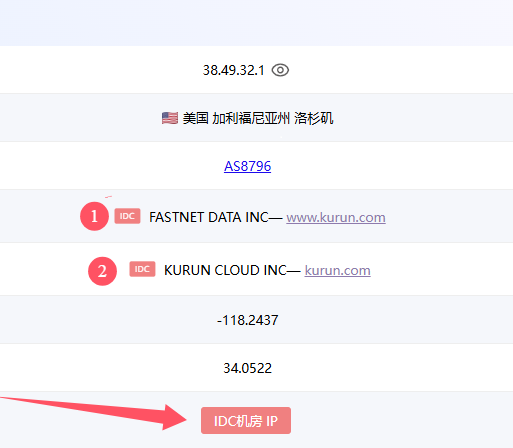Click the KURUN CLOUD INC text
Screen dimensions: 513x448
[x=225, y=270]
